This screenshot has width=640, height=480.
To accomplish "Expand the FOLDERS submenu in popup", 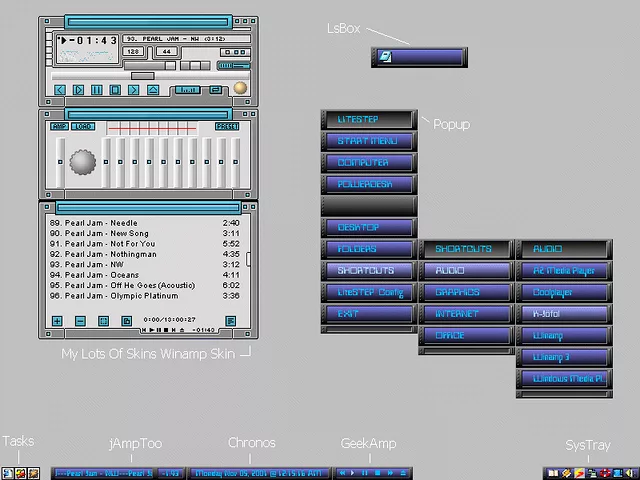I will coord(368,249).
